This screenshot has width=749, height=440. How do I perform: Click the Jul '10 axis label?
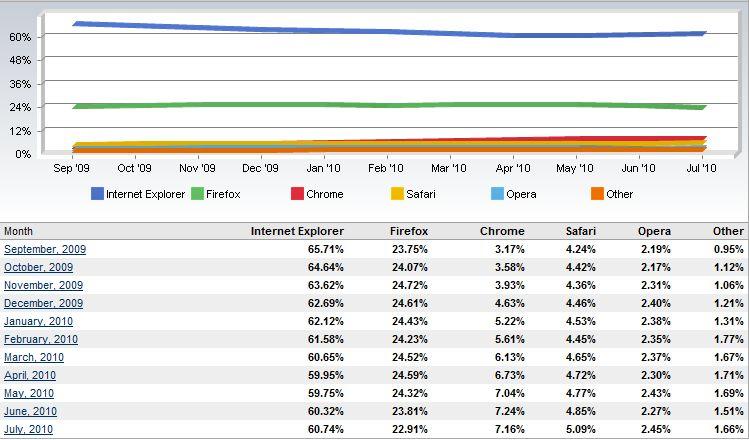(x=701, y=168)
